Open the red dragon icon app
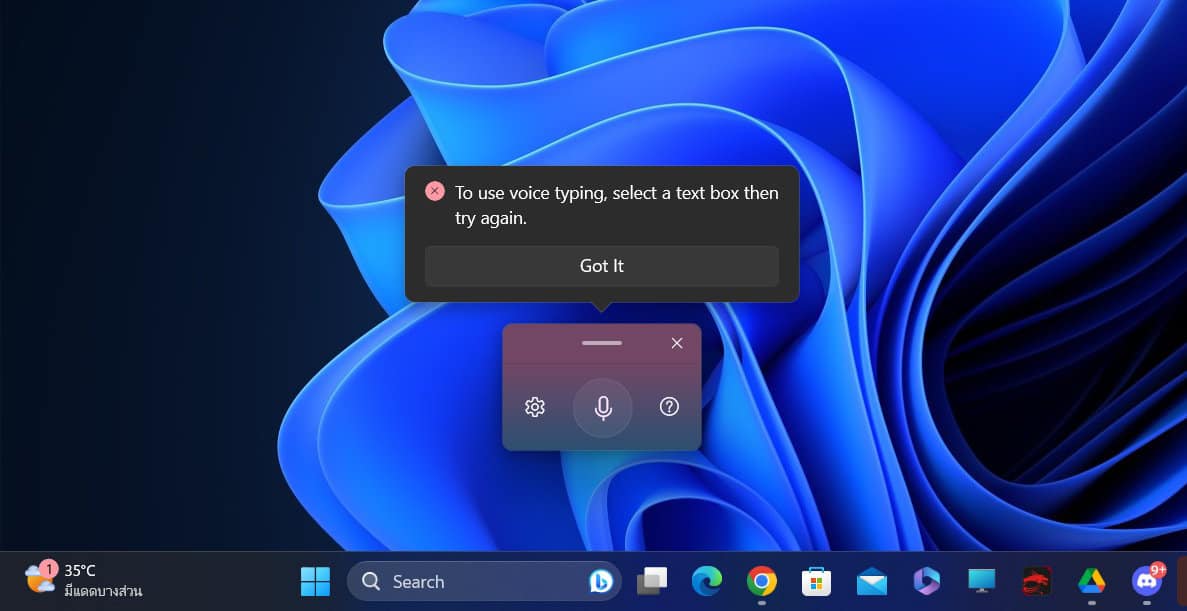The height and width of the screenshot is (611, 1187). click(x=1037, y=581)
